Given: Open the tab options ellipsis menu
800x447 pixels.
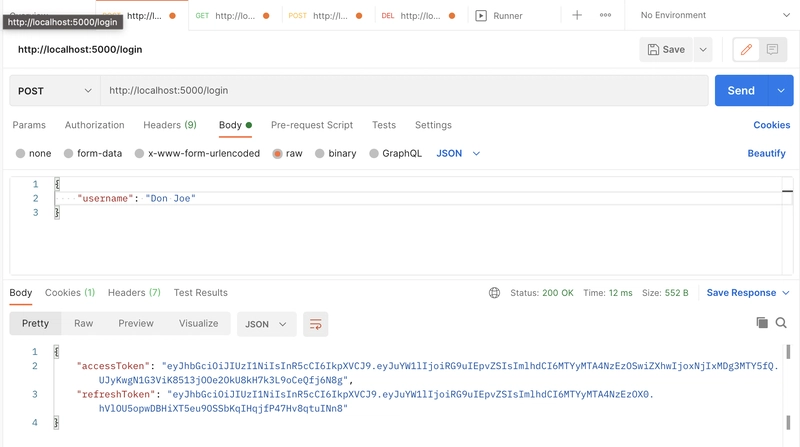Looking at the screenshot, I should [x=605, y=15].
